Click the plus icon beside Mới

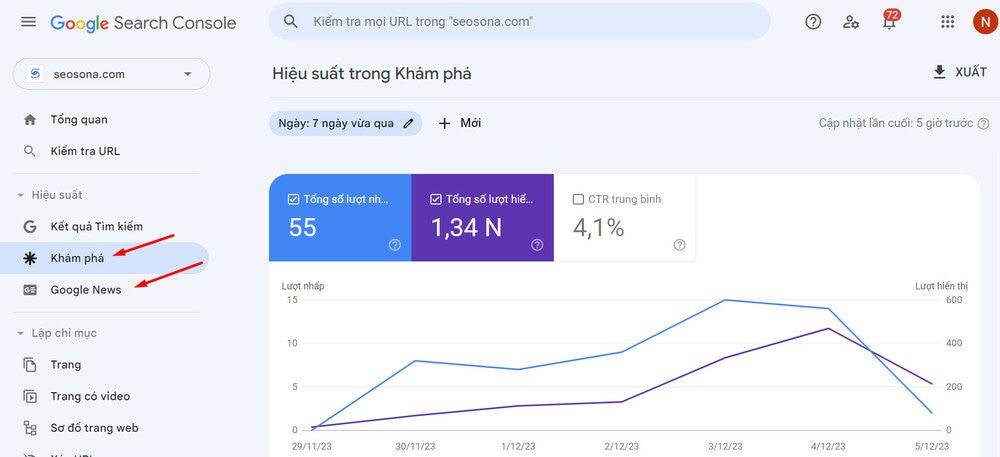[445, 124]
